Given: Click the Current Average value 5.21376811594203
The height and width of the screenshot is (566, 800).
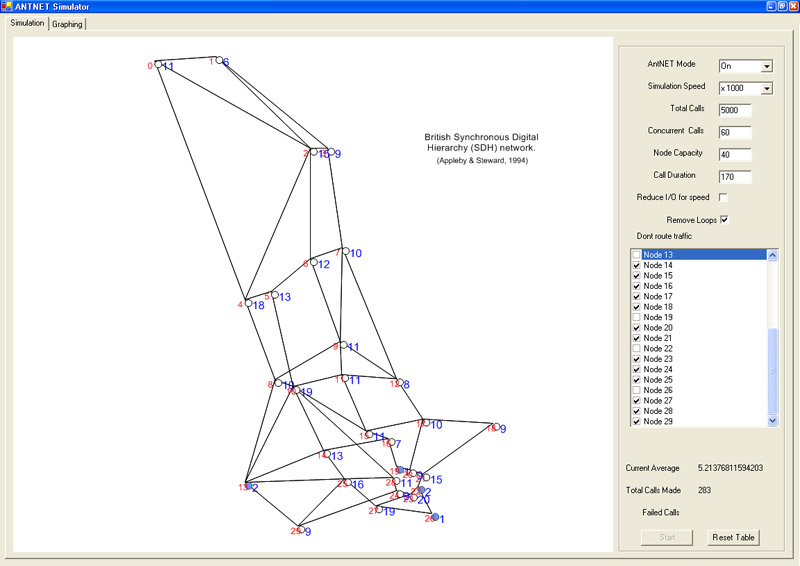Looking at the screenshot, I should [x=730, y=468].
